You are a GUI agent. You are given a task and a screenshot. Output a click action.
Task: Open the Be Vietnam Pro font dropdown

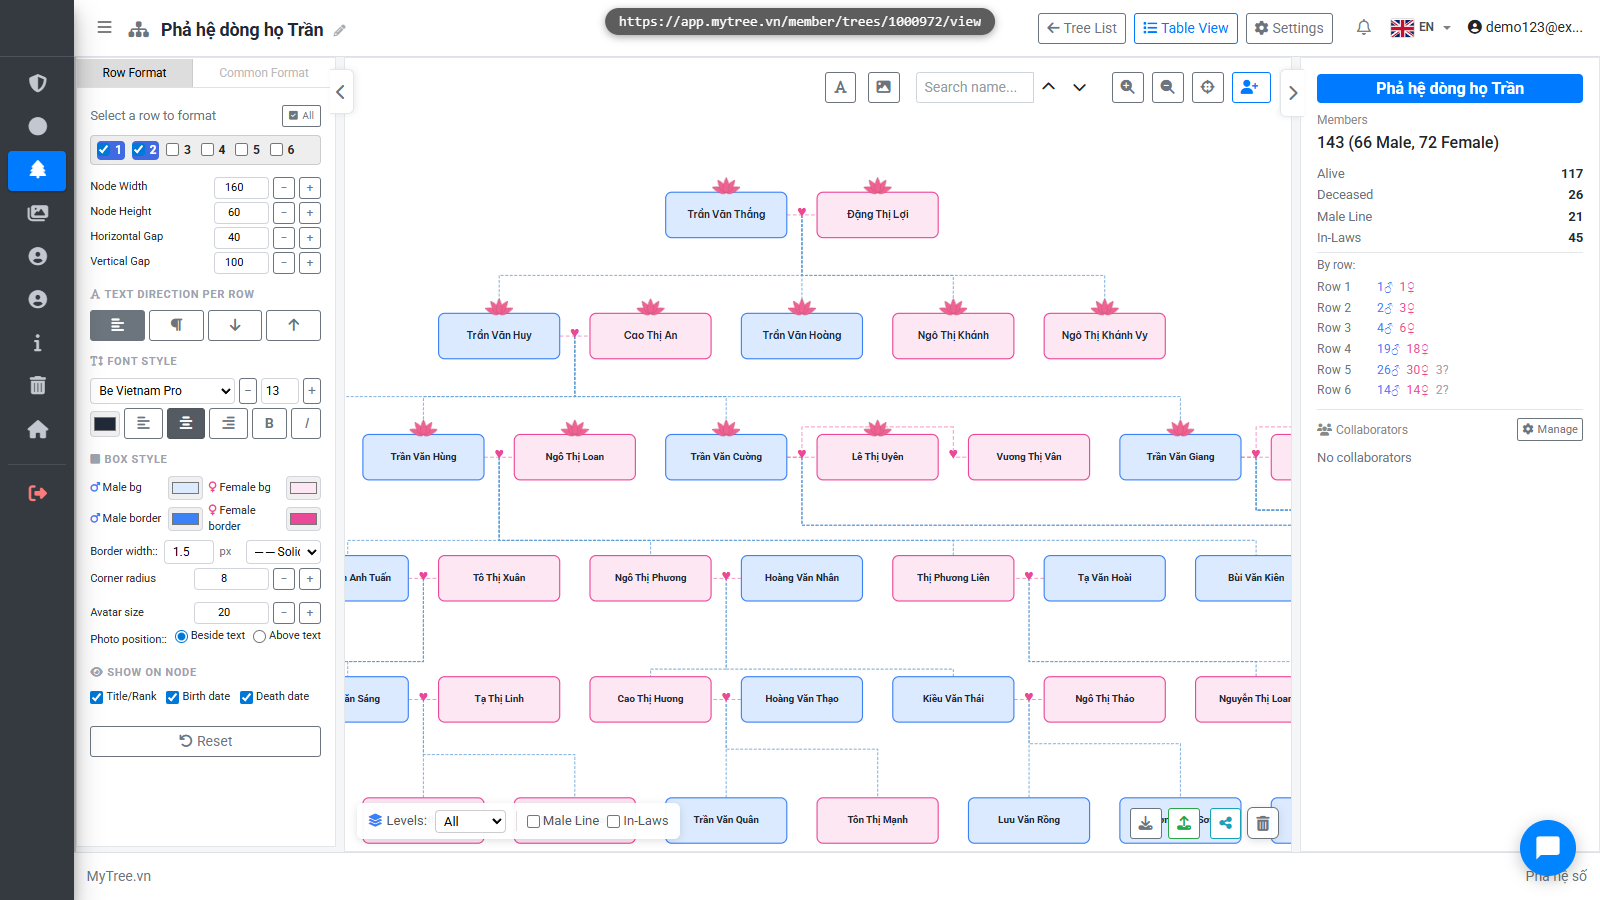[x=163, y=391]
